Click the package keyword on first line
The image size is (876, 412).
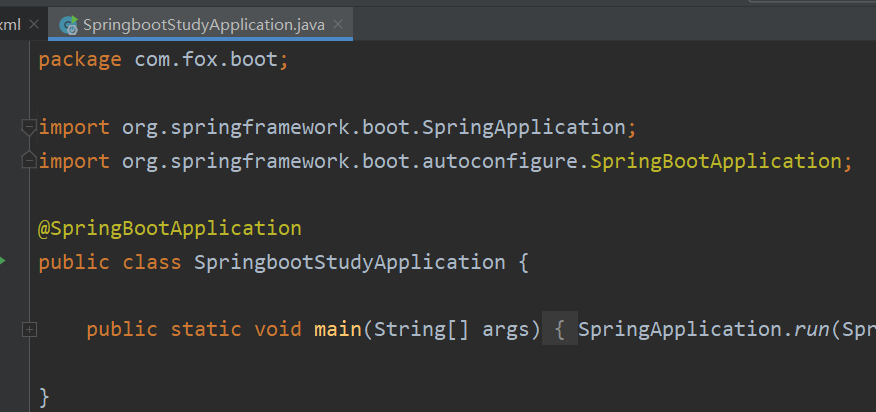80,59
